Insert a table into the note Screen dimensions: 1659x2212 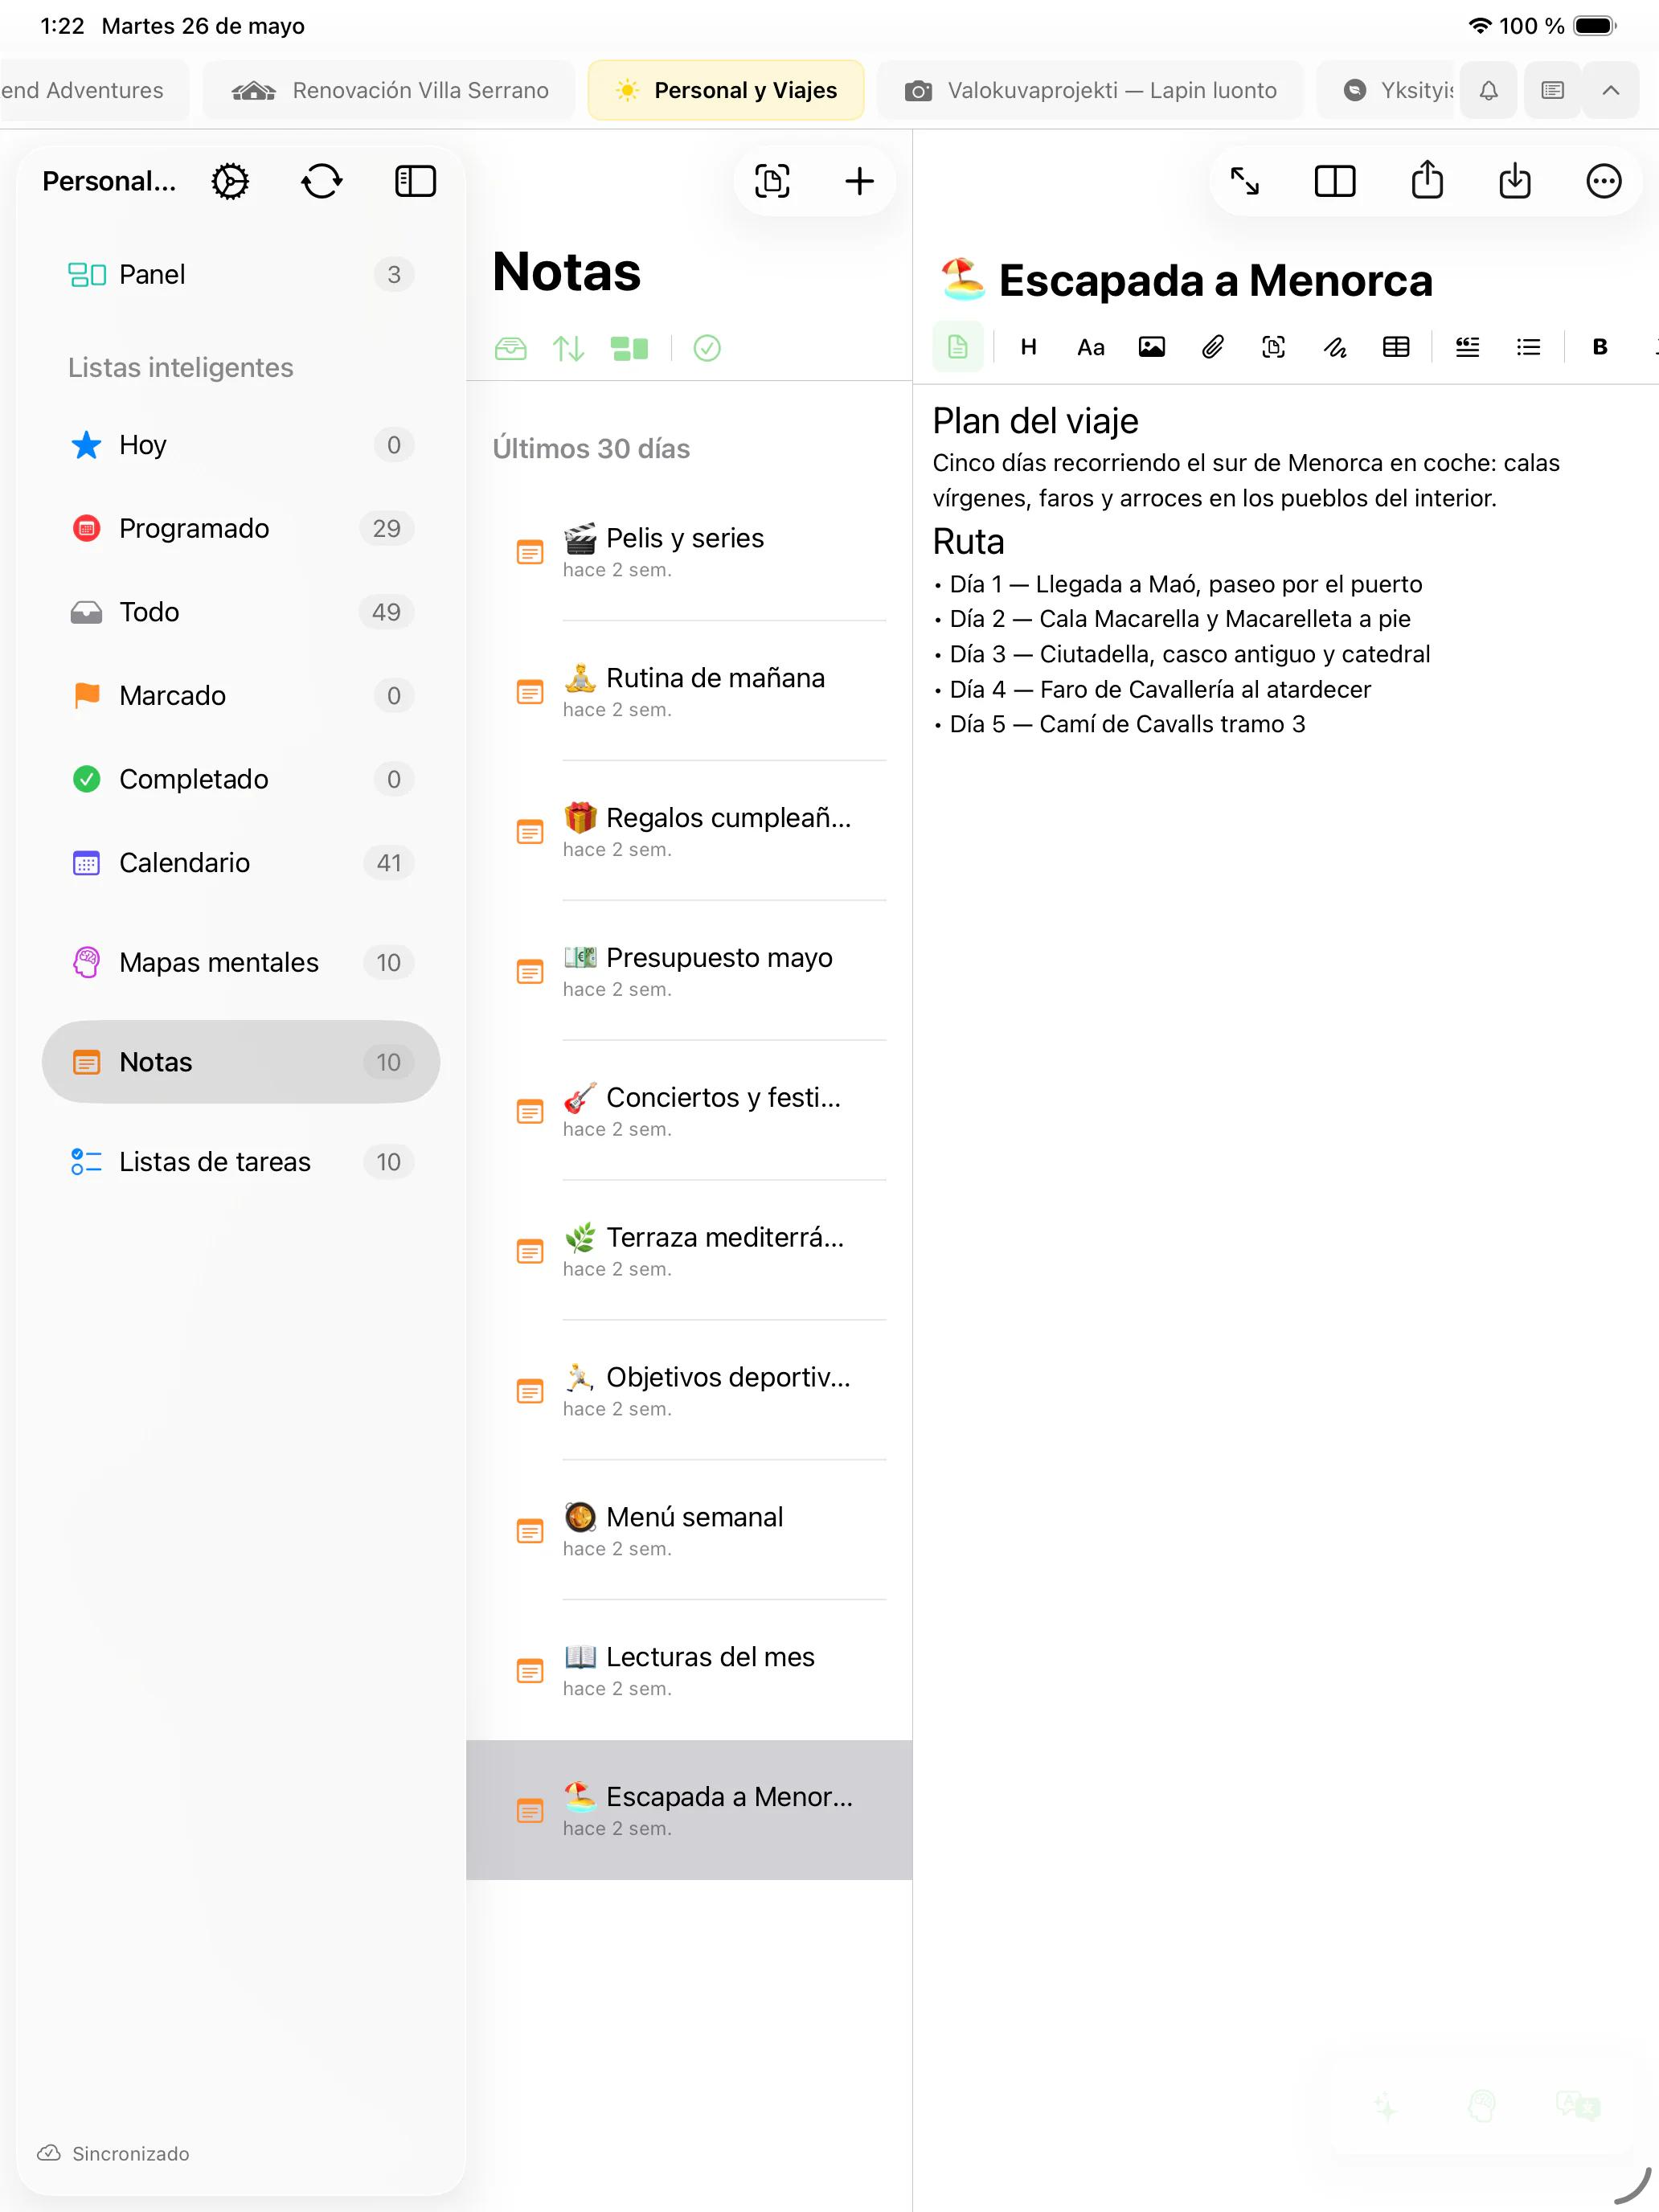coord(1396,347)
